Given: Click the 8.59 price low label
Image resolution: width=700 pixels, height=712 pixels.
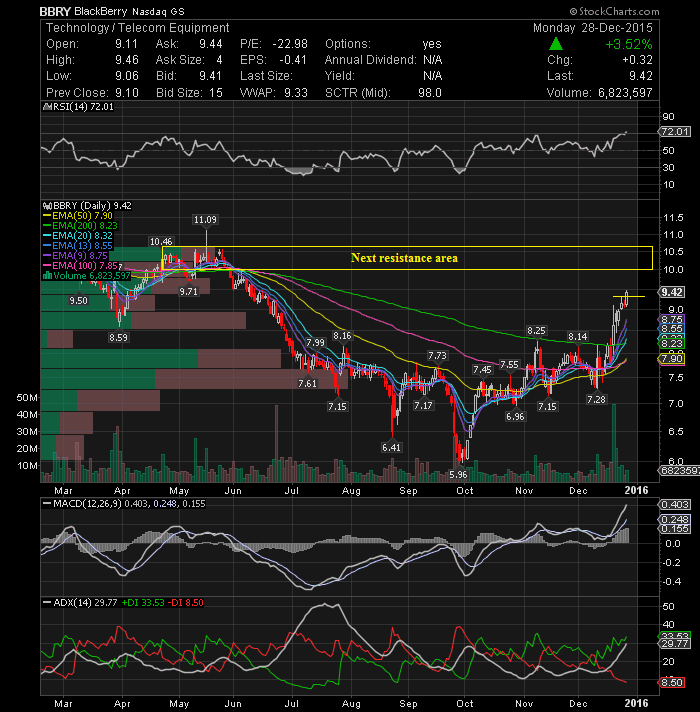Looking at the screenshot, I should click(x=118, y=337).
